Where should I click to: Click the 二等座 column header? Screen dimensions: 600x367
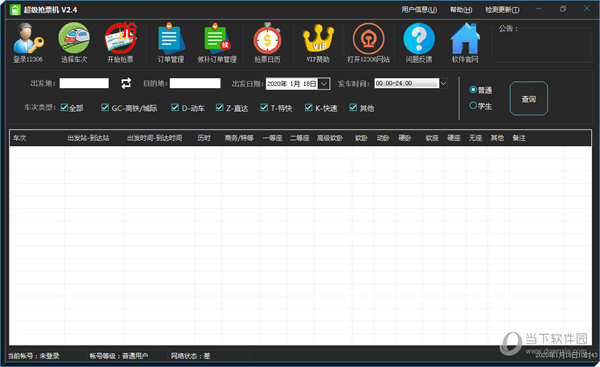(x=300, y=138)
